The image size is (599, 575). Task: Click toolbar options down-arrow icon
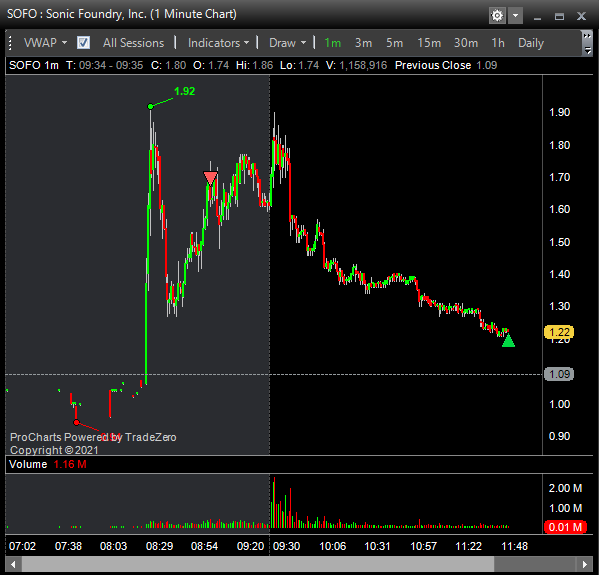coord(588,50)
